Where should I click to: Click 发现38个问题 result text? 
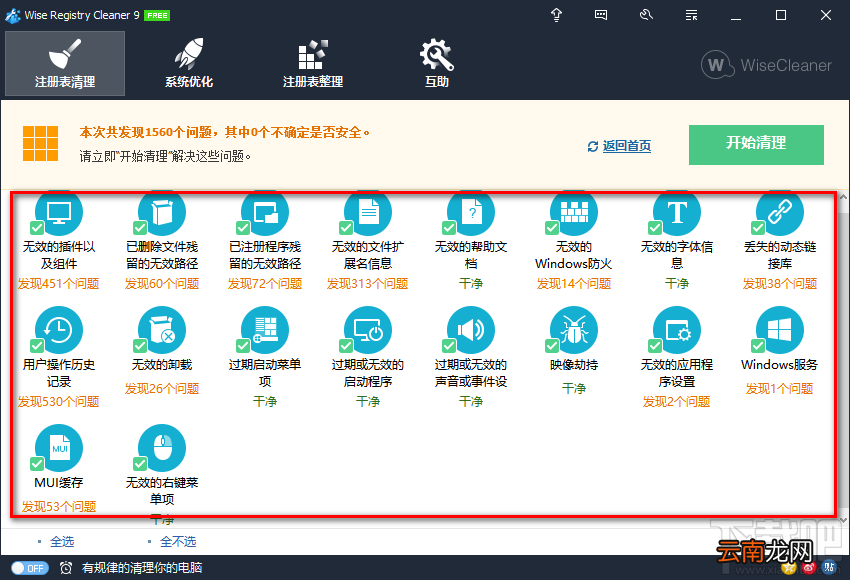pyautogui.click(x=780, y=283)
